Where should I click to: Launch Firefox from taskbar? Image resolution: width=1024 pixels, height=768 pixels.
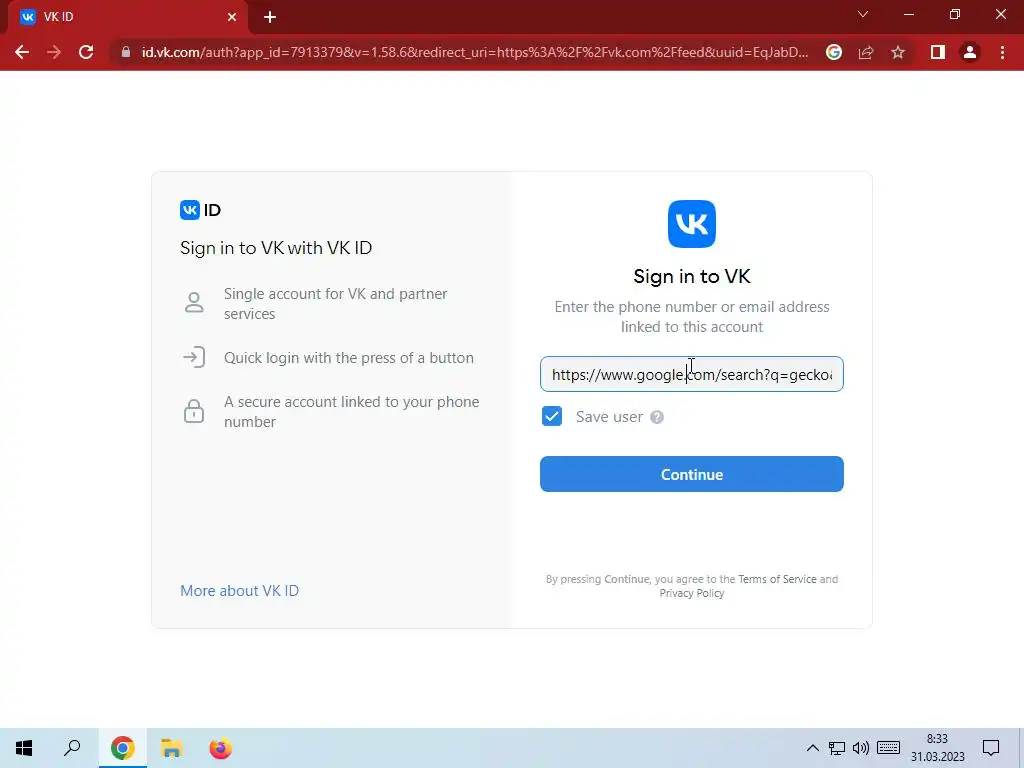[220, 748]
